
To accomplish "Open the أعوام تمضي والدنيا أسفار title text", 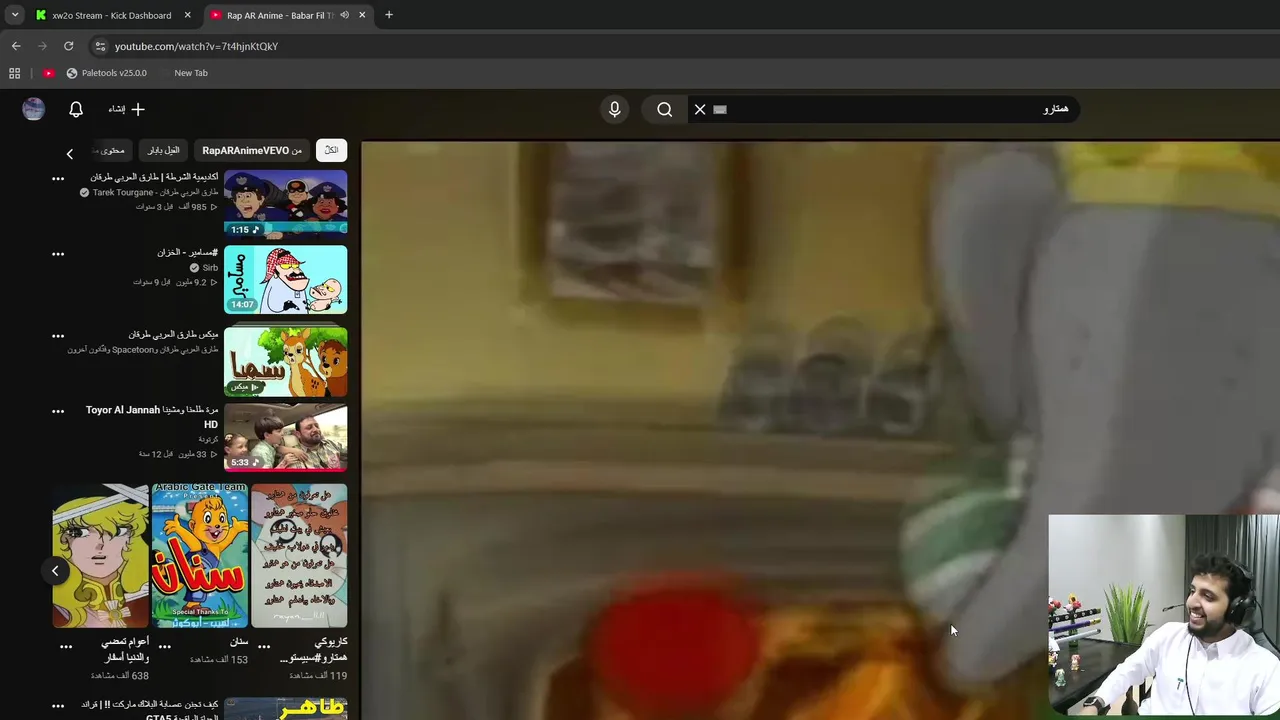I will click(125, 650).
